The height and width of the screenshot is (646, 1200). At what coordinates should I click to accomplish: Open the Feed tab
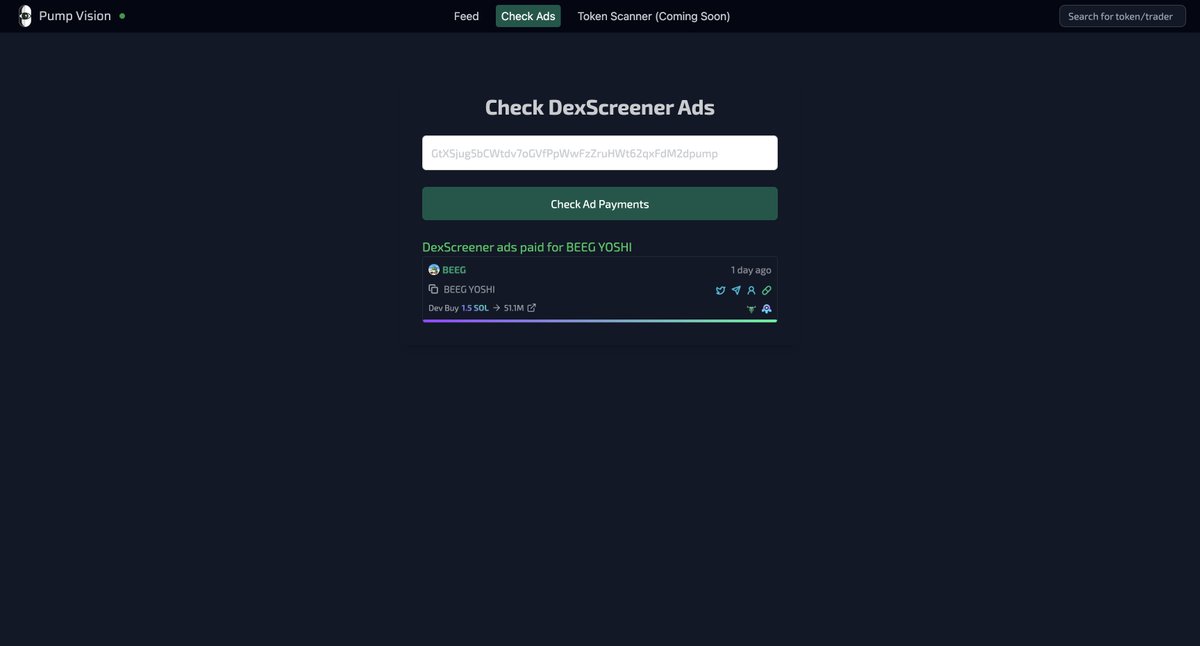point(466,16)
